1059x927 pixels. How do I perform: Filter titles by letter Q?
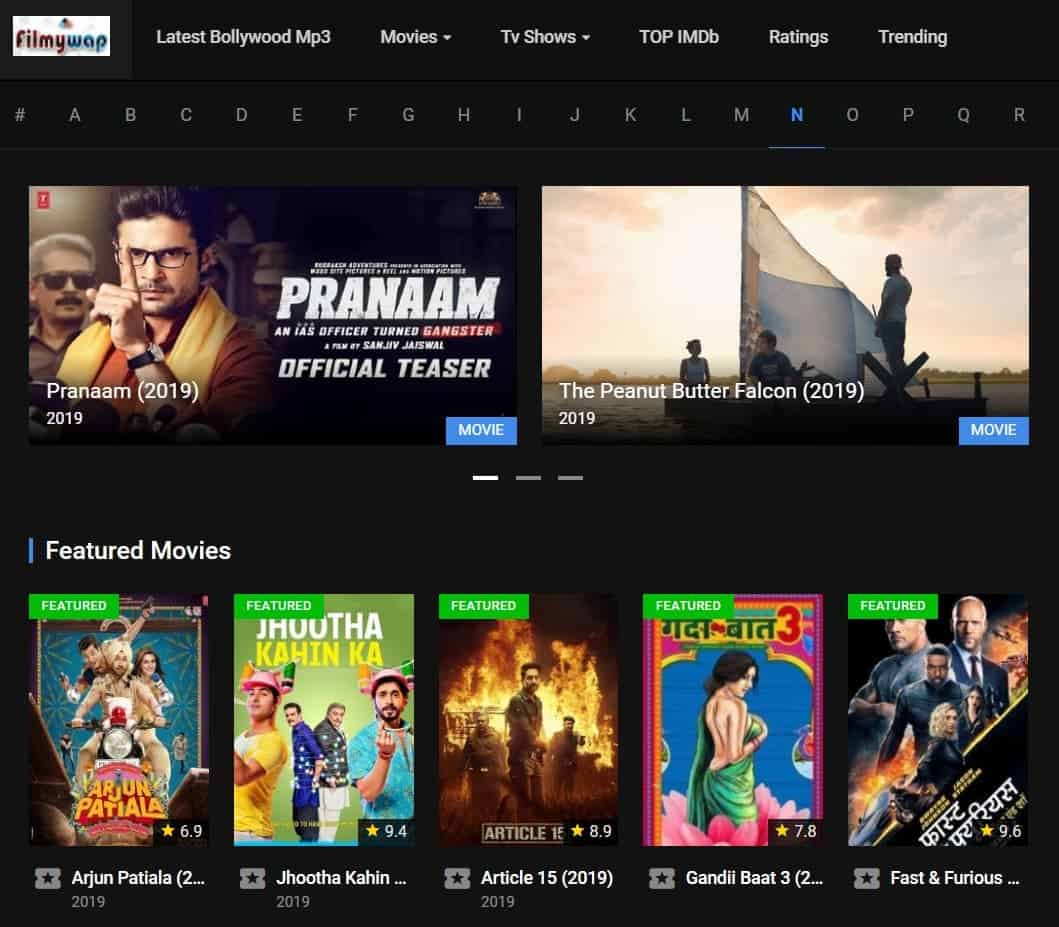click(964, 115)
